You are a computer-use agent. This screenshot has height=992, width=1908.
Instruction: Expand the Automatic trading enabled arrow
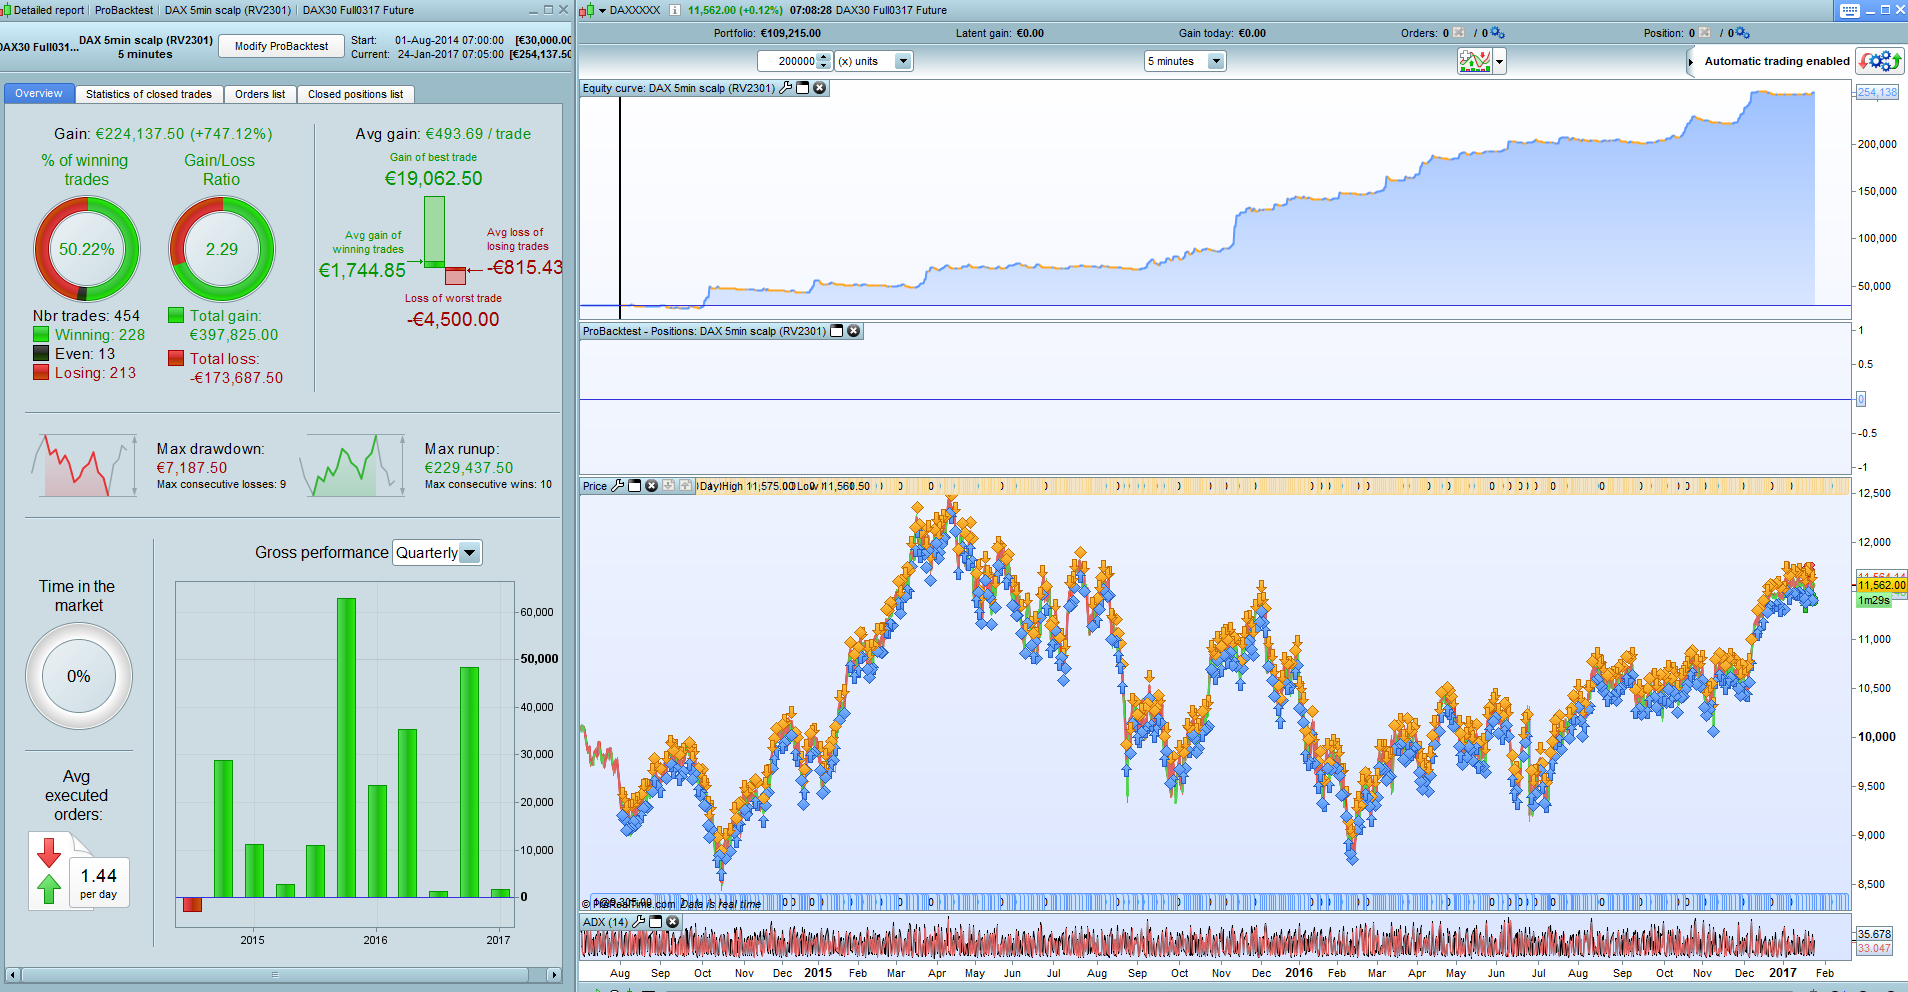(1690, 62)
